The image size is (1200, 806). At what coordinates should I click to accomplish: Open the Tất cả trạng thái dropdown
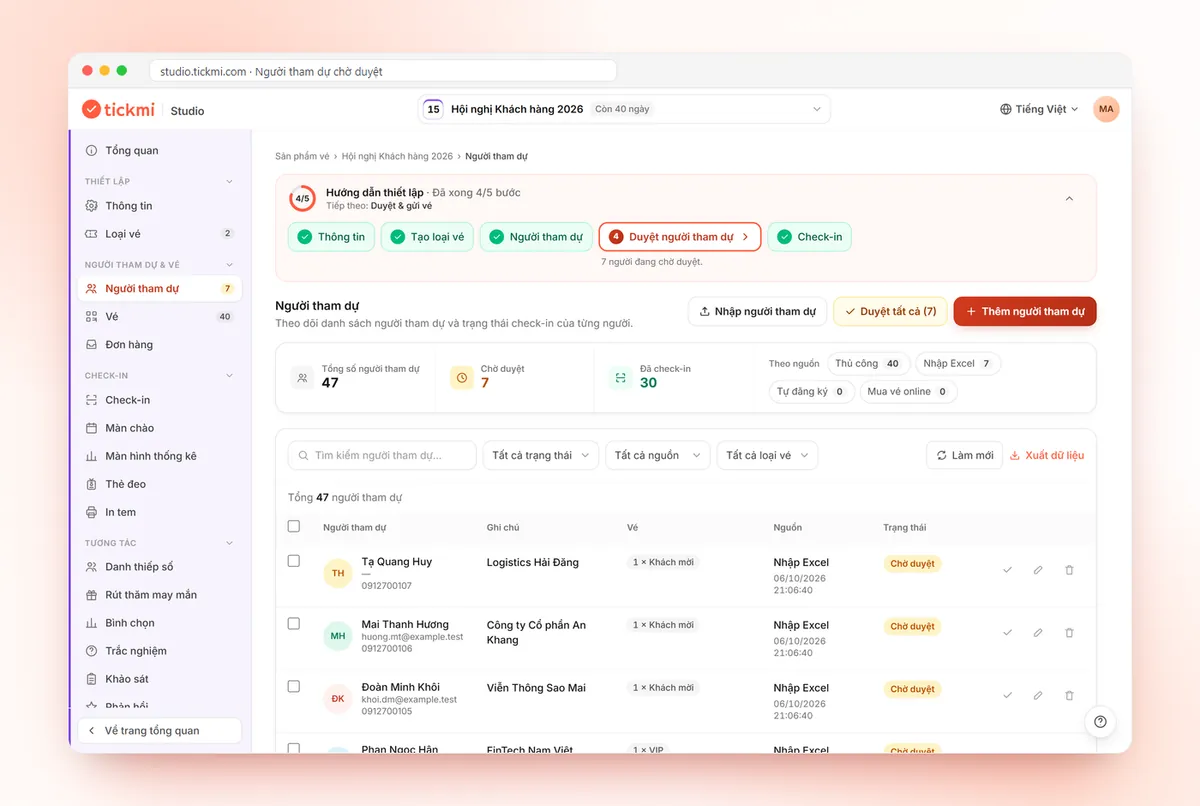(x=541, y=455)
